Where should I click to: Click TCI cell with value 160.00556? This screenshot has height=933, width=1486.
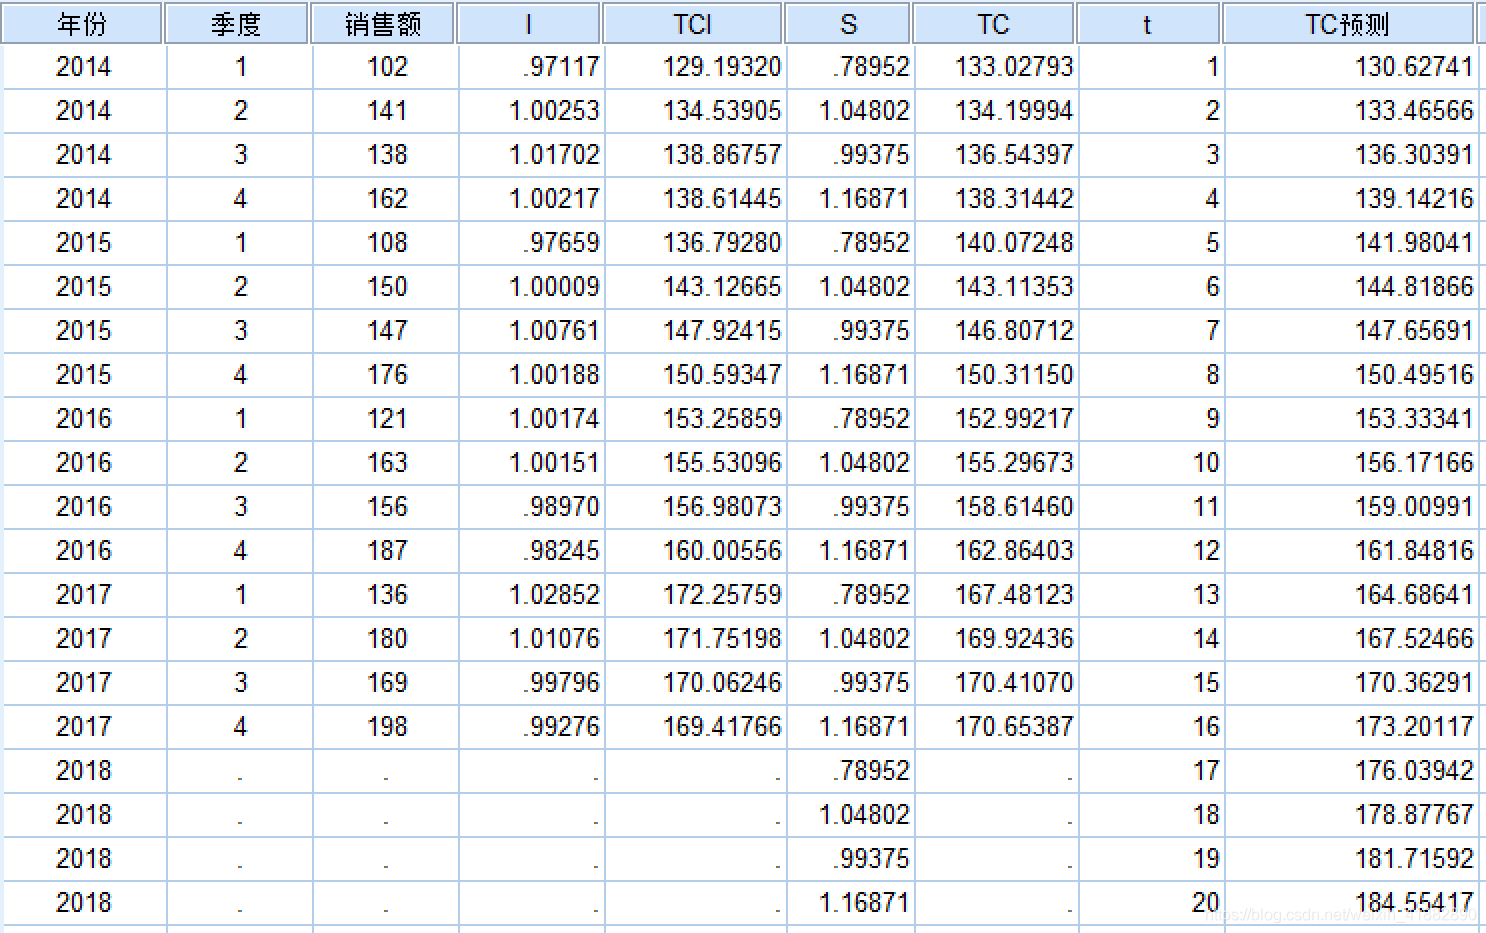[695, 551]
